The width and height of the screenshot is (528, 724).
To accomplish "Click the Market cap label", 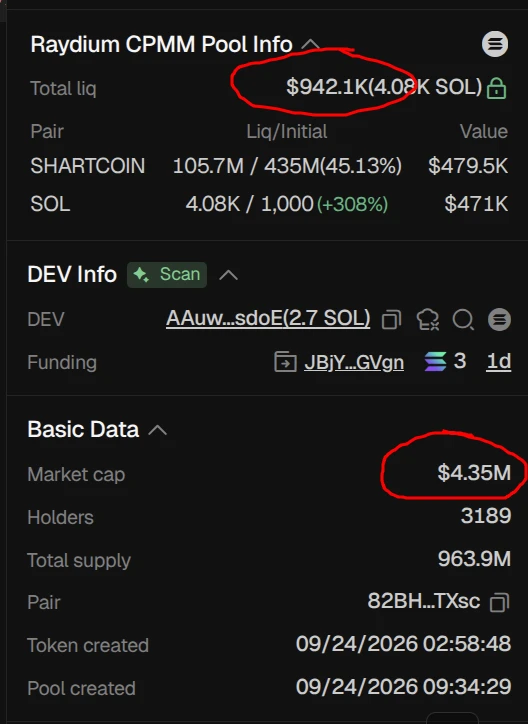I will 76,475.
